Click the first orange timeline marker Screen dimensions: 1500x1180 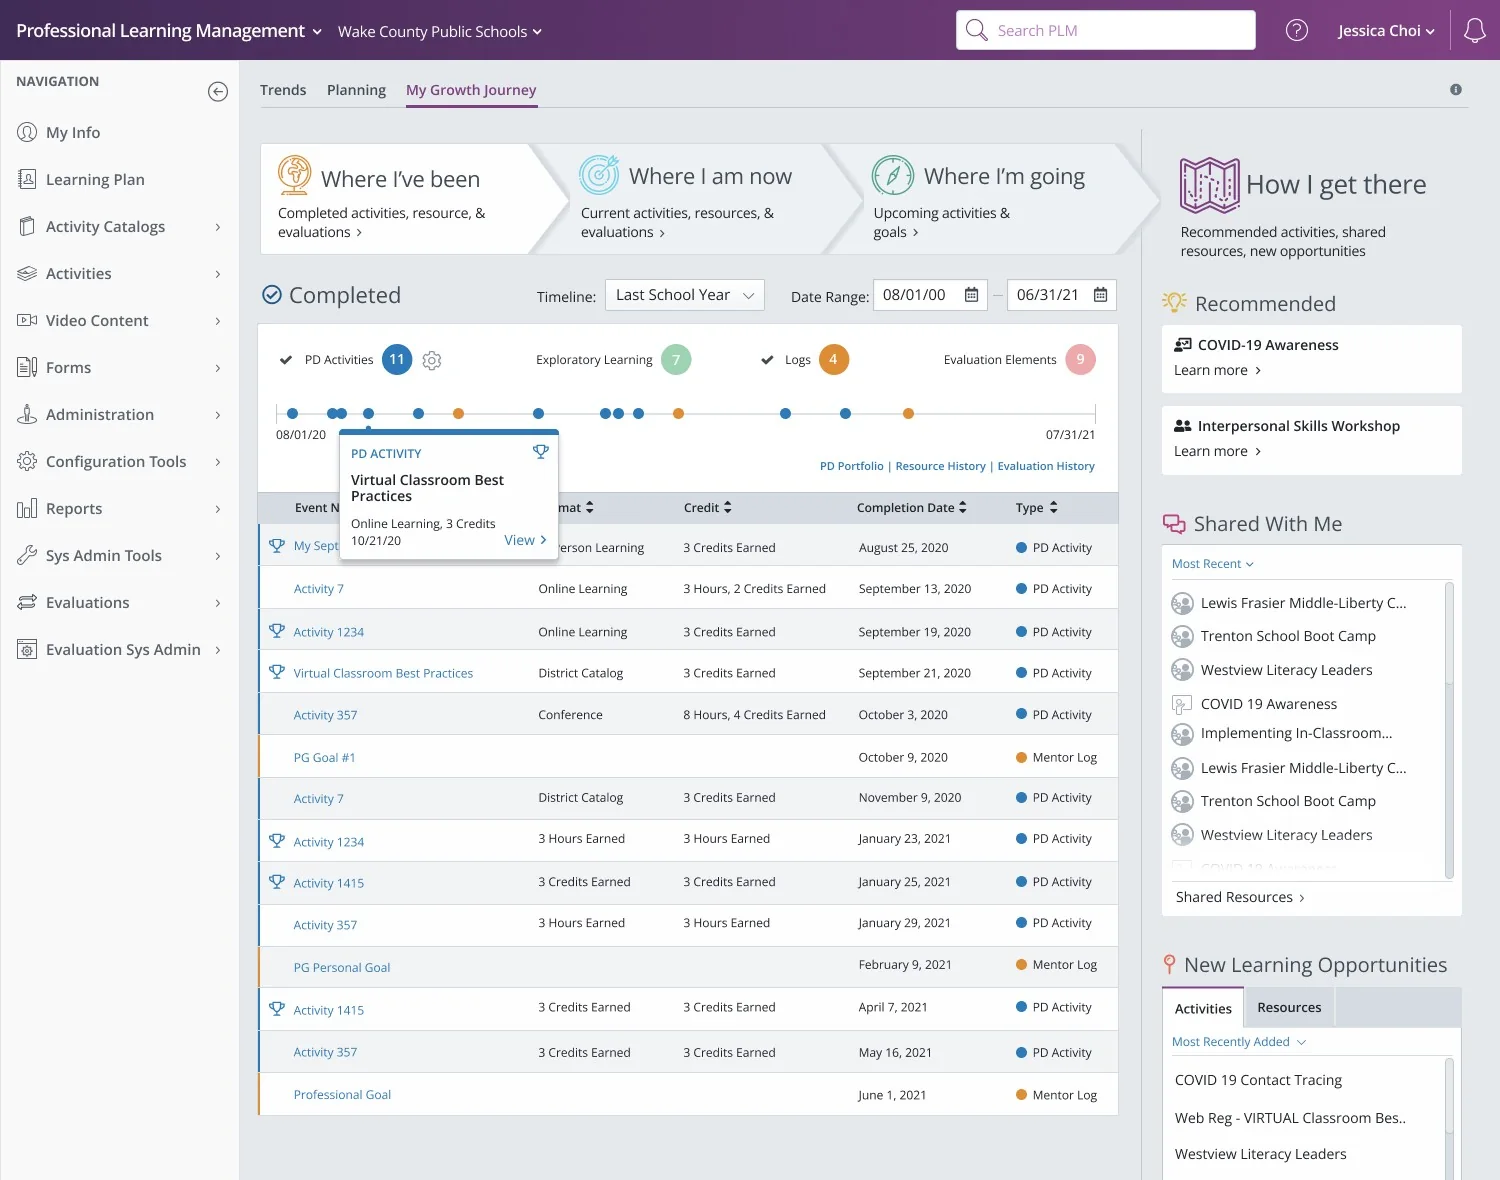[x=458, y=413]
